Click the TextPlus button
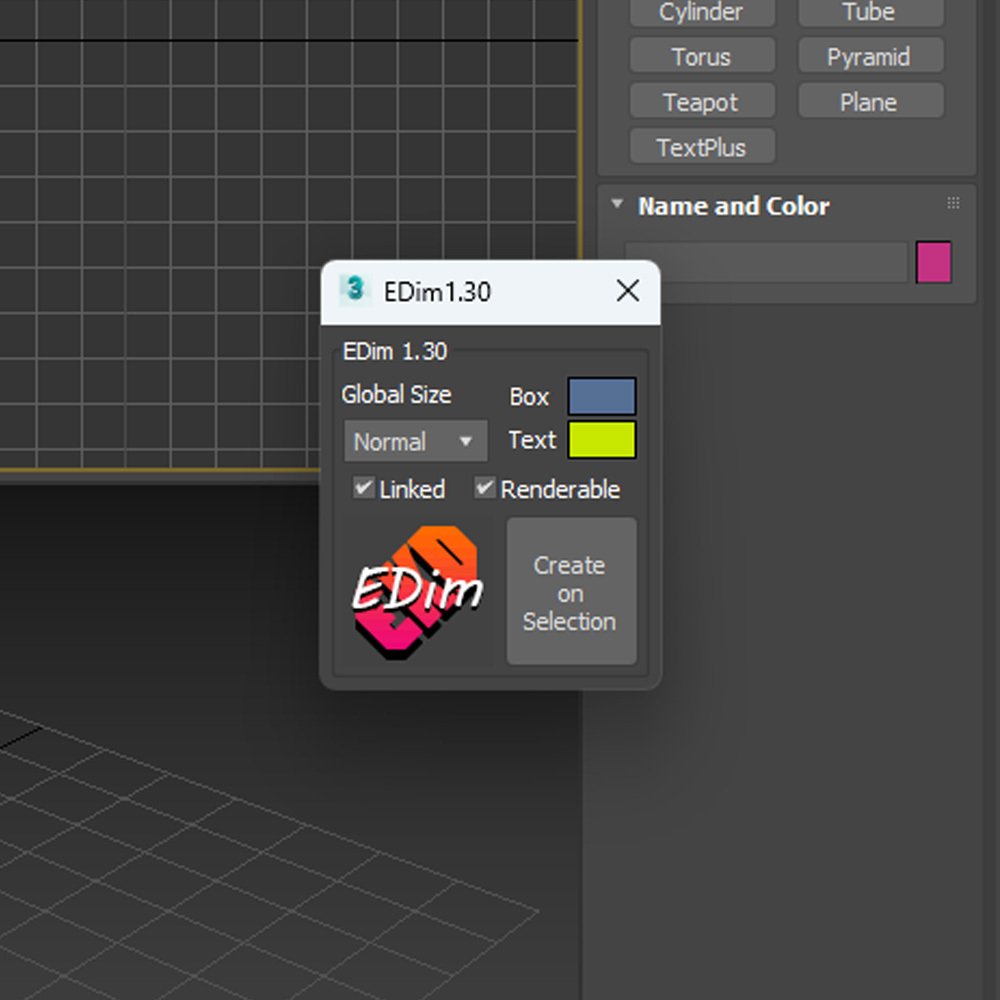The height and width of the screenshot is (1000, 1000). point(702,146)
